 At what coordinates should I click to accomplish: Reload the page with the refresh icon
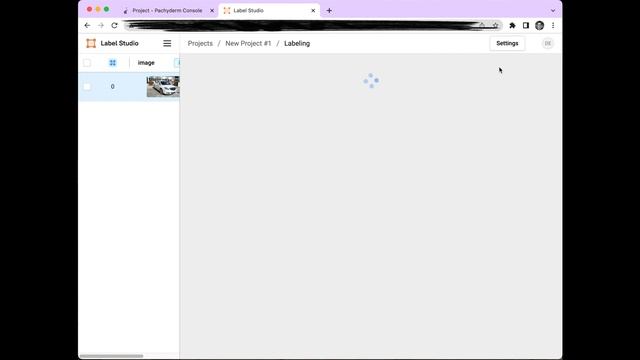click(x=114, y=25)
